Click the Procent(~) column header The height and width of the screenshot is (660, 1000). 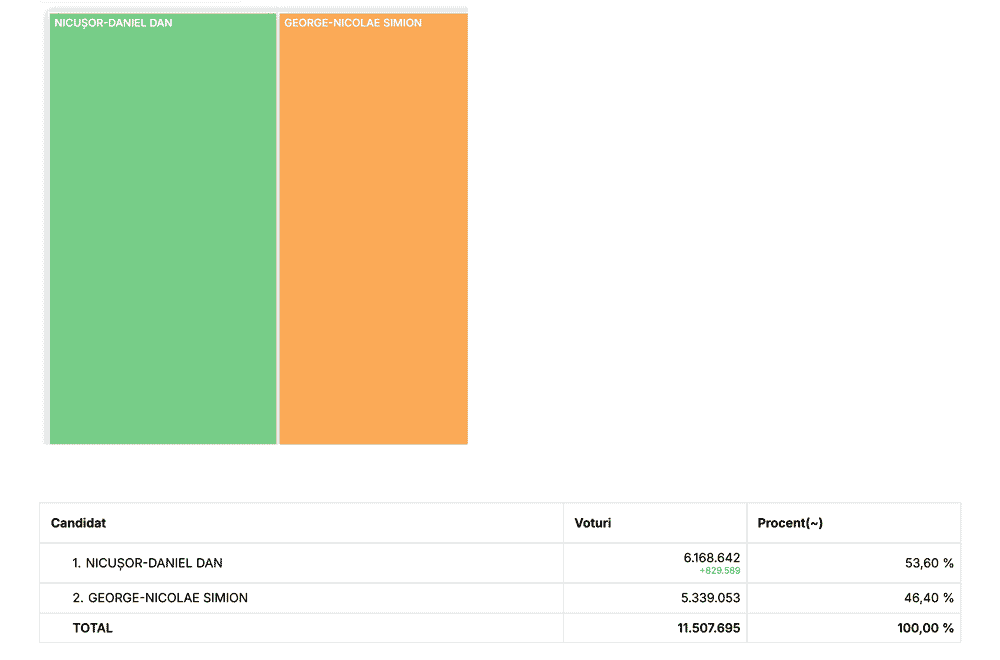click(790, 523)
